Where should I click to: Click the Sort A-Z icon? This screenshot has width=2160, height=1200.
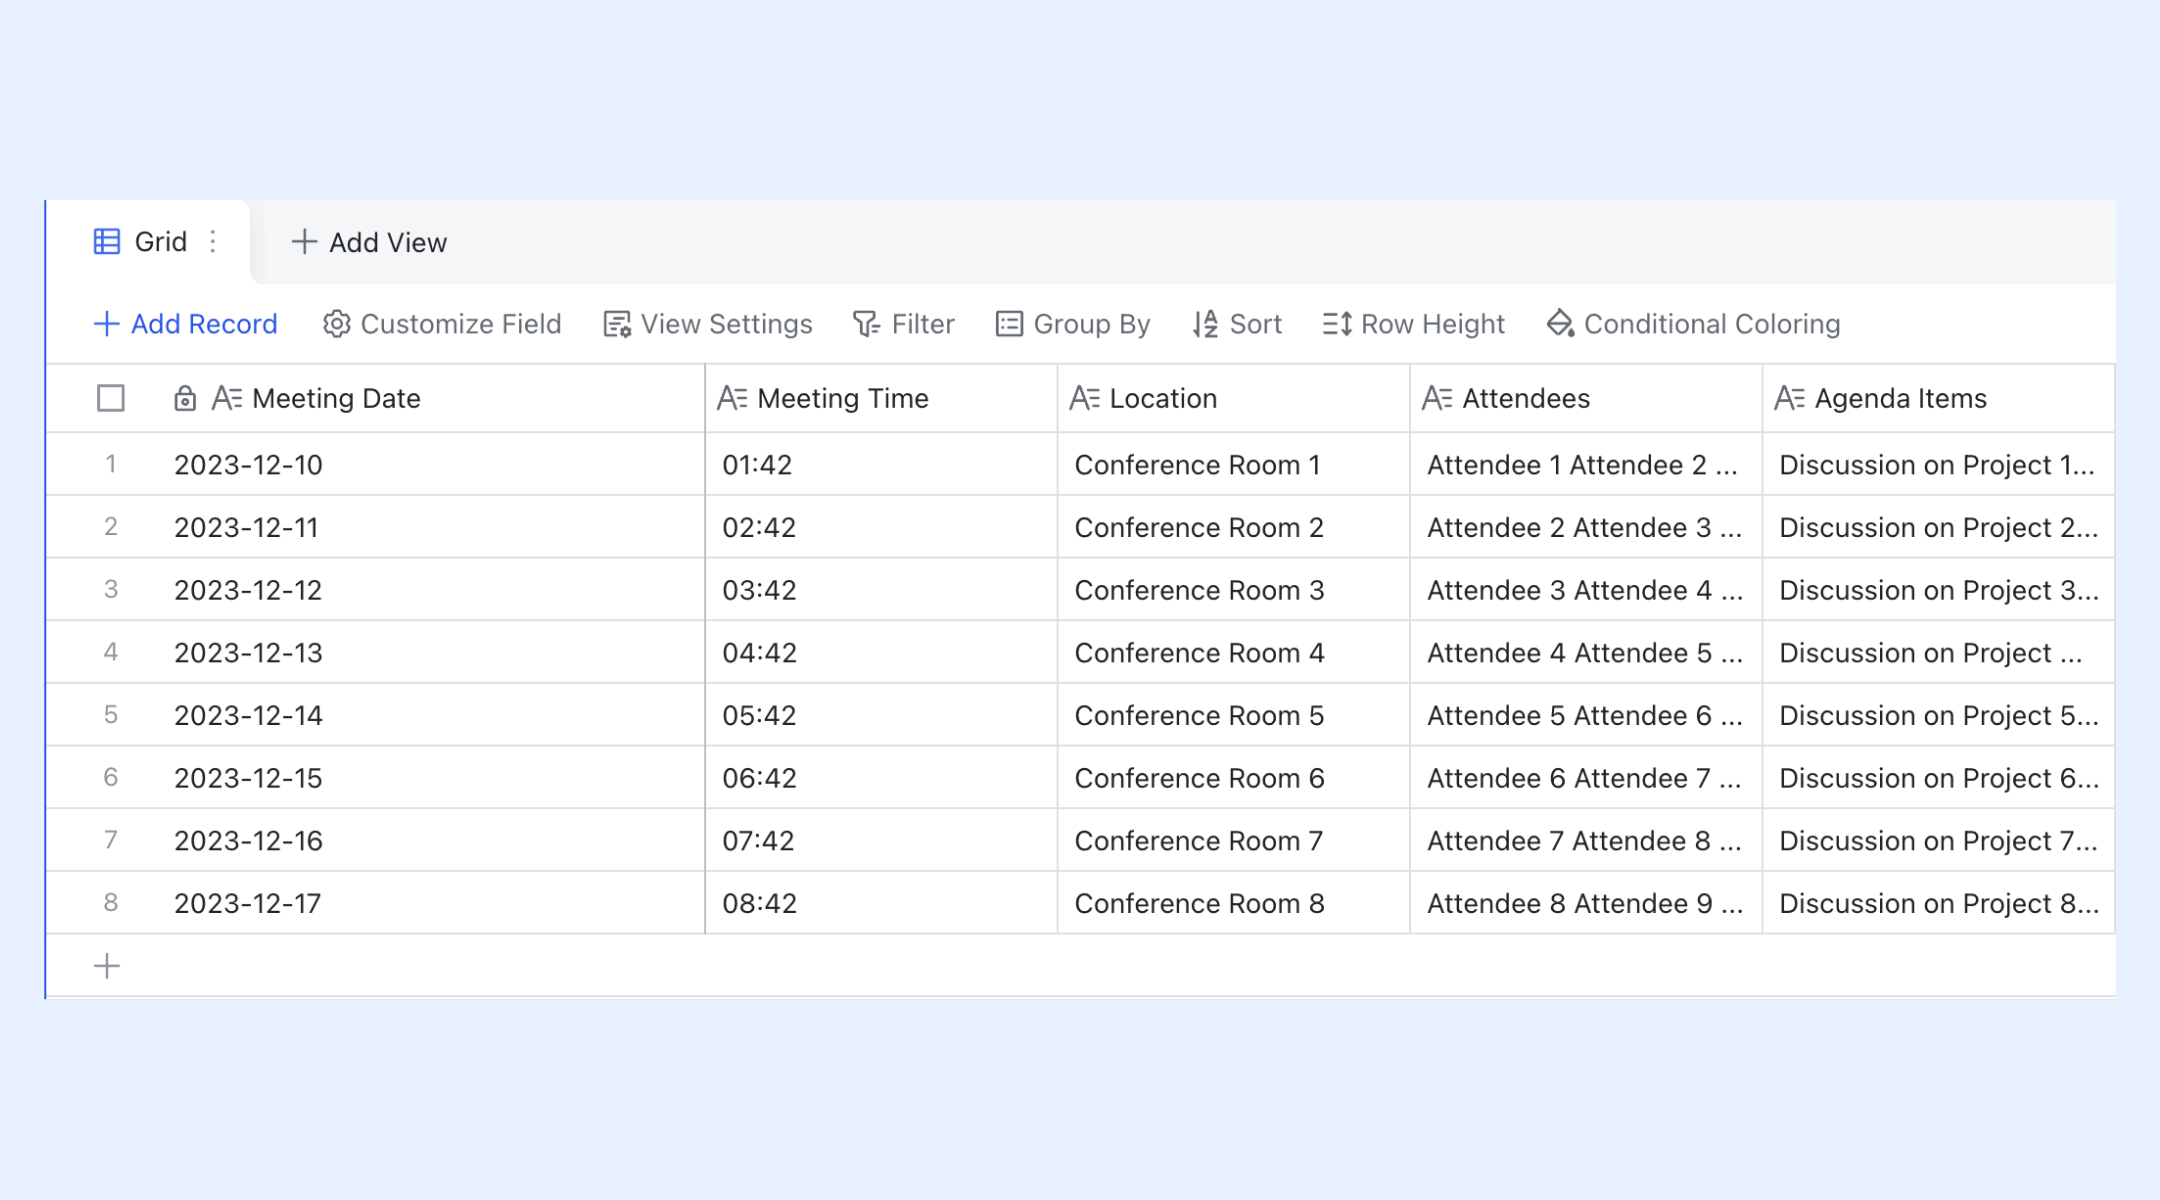click(1205, 324)
